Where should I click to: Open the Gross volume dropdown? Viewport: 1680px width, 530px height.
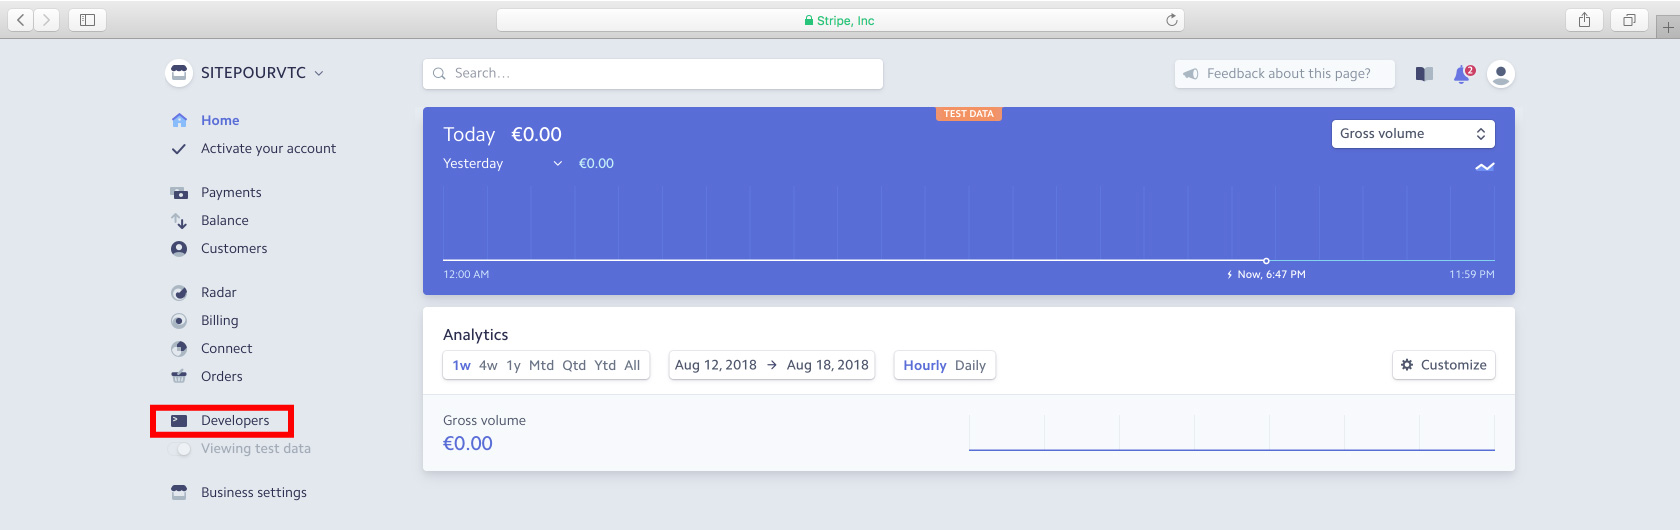(x=1413, y=134)
